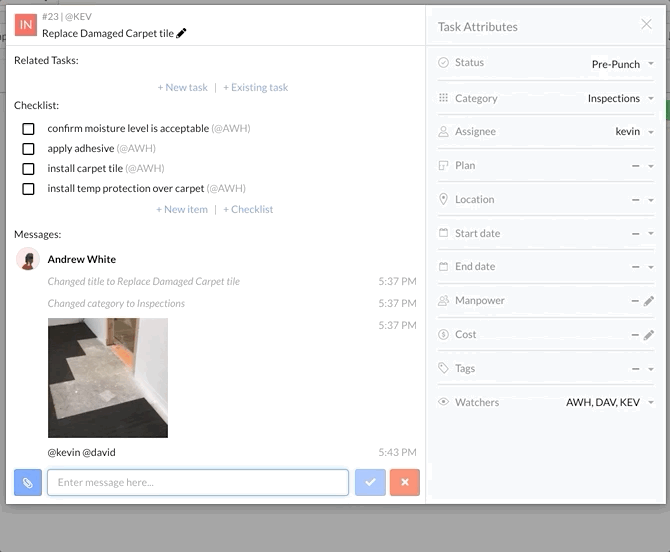Click the Watchers eye icon
This screenshot has width=670, height=552.
[444, 402]
